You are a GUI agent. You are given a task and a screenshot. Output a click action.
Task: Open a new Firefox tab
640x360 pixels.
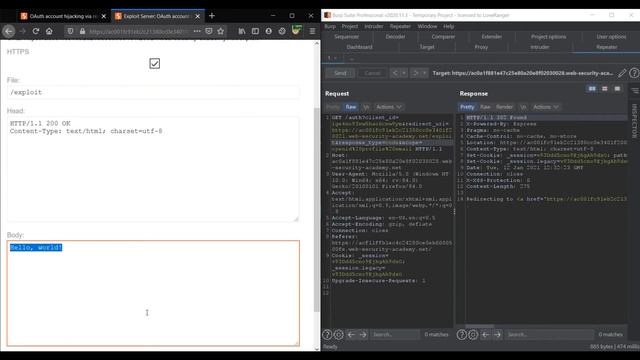pyautogui.click(x=211, y=16)
